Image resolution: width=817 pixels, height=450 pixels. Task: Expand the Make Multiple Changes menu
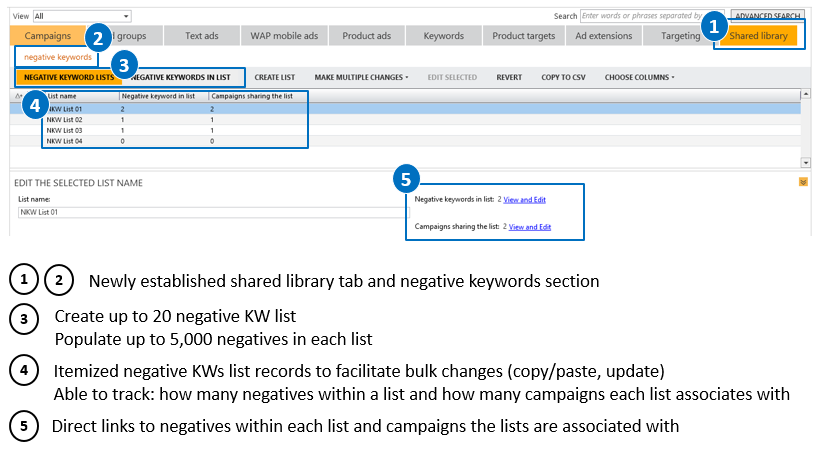coord(361,77)
